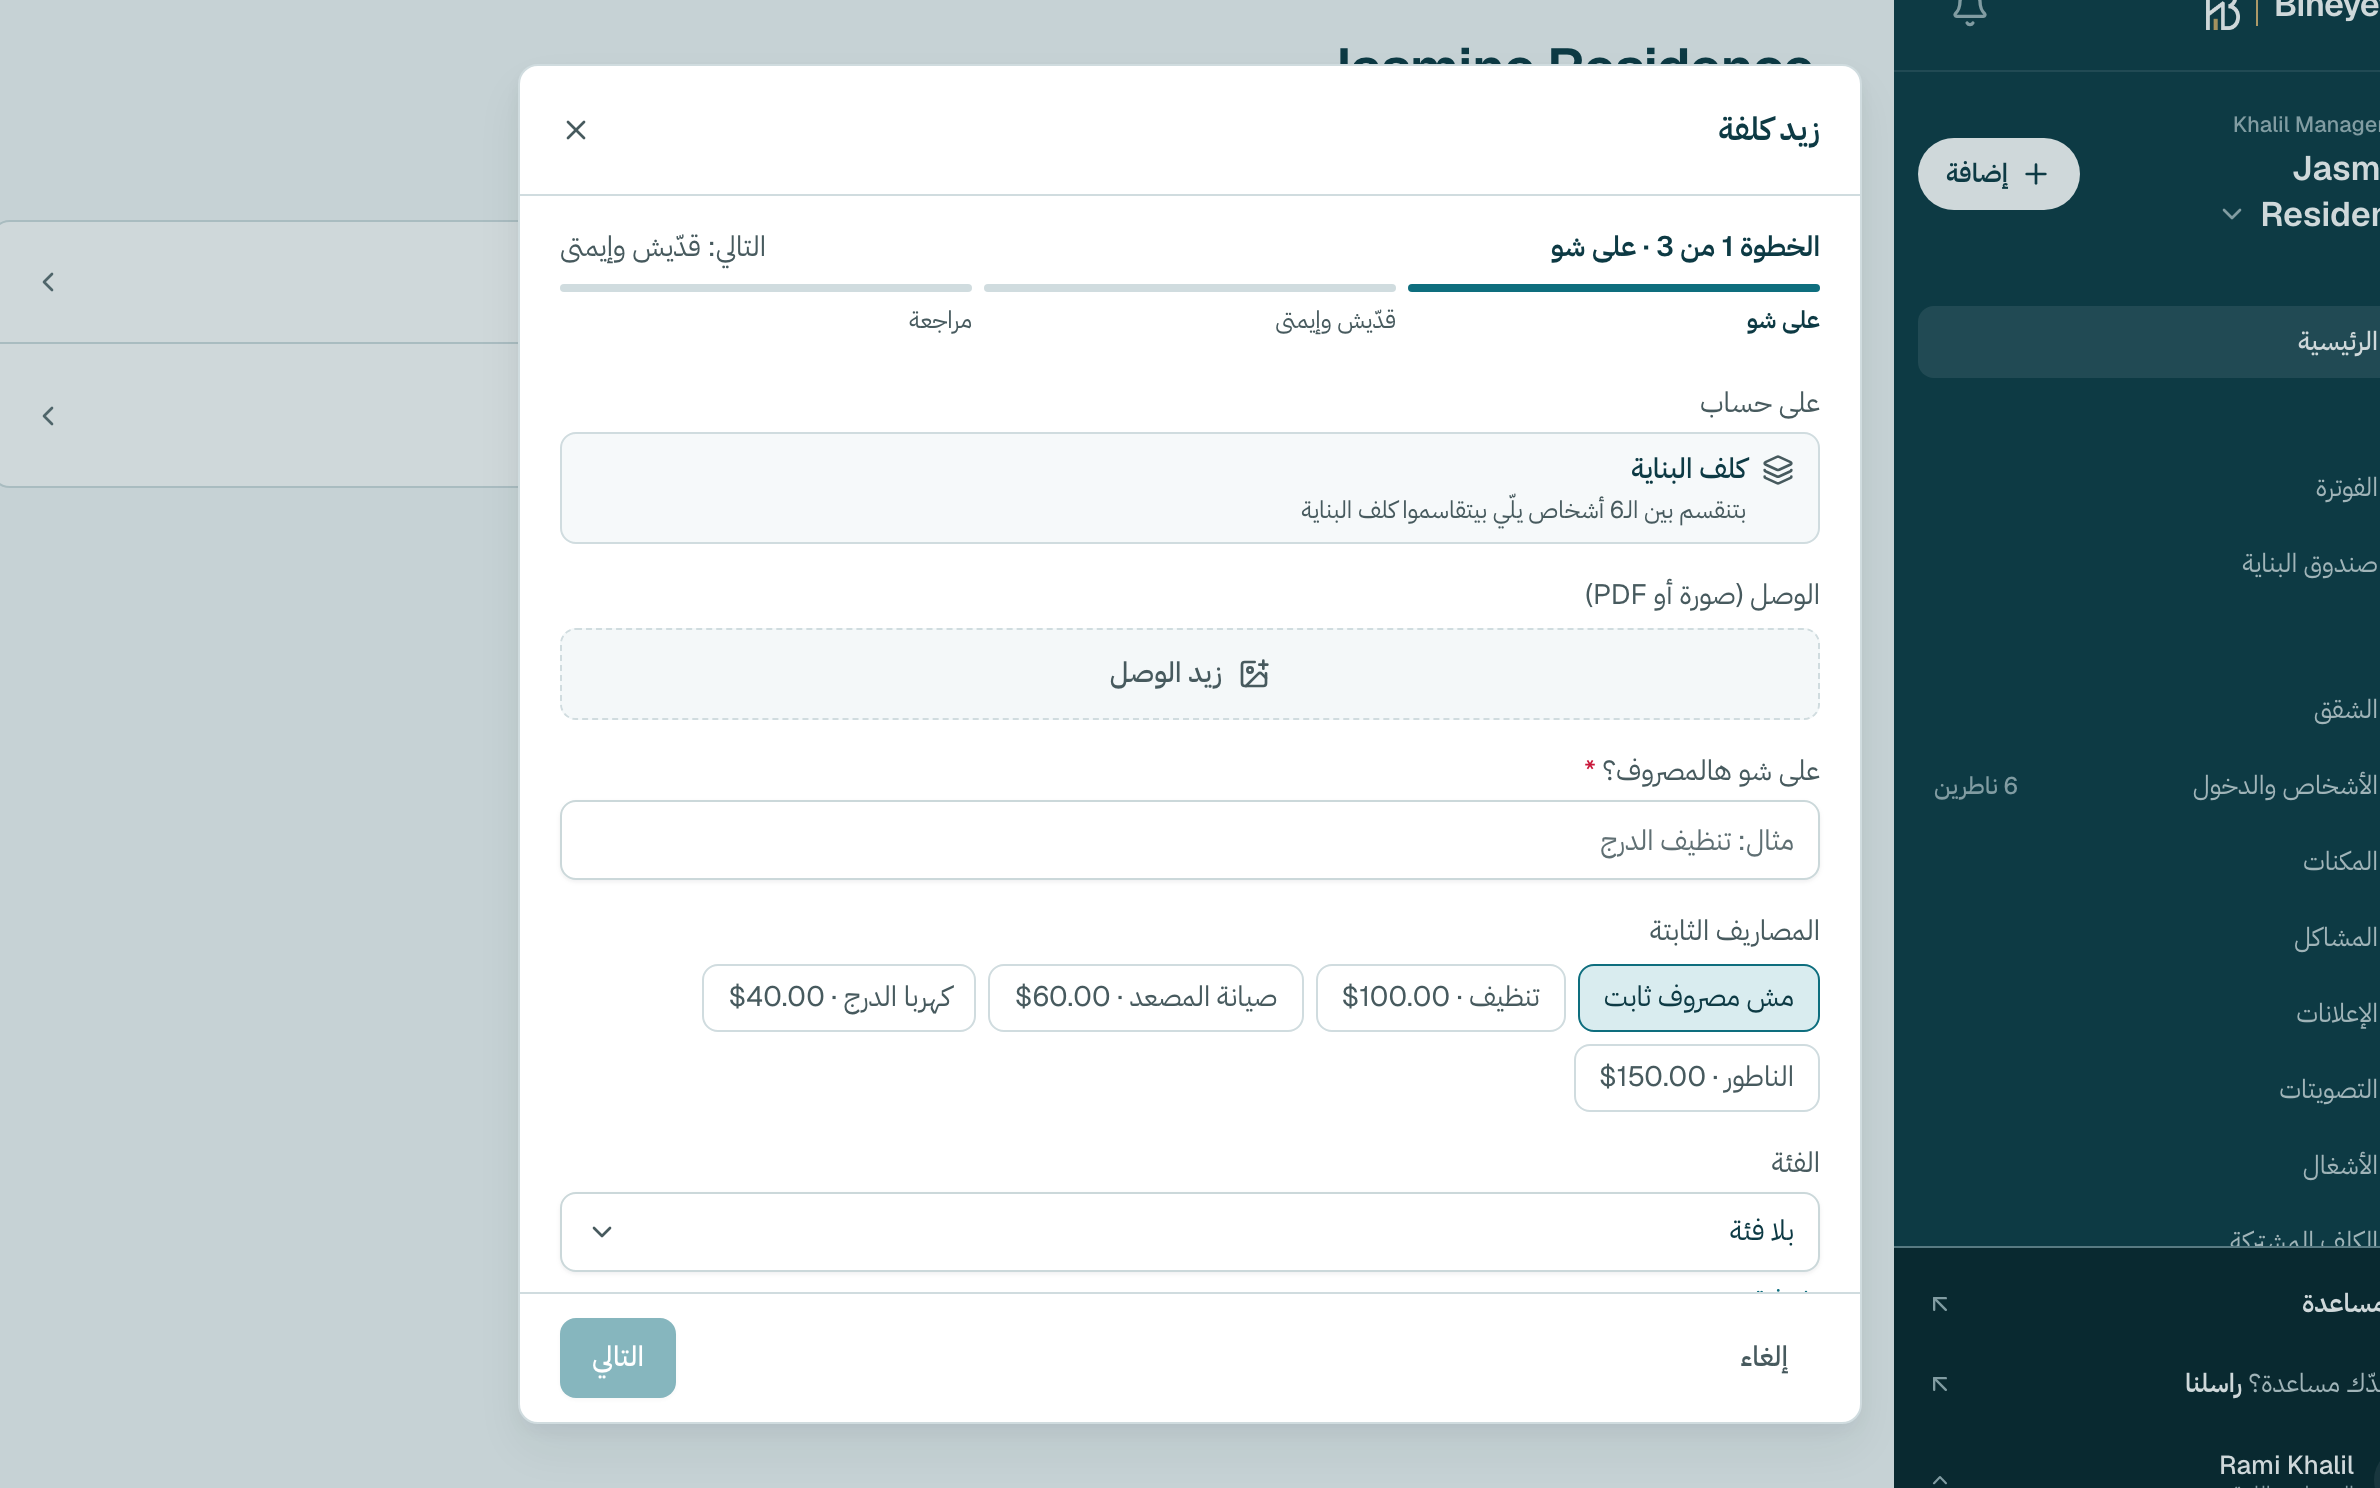Click the Bineyeh logo icon
Screen dimensions: 2380x1488
coord(2221,14)
